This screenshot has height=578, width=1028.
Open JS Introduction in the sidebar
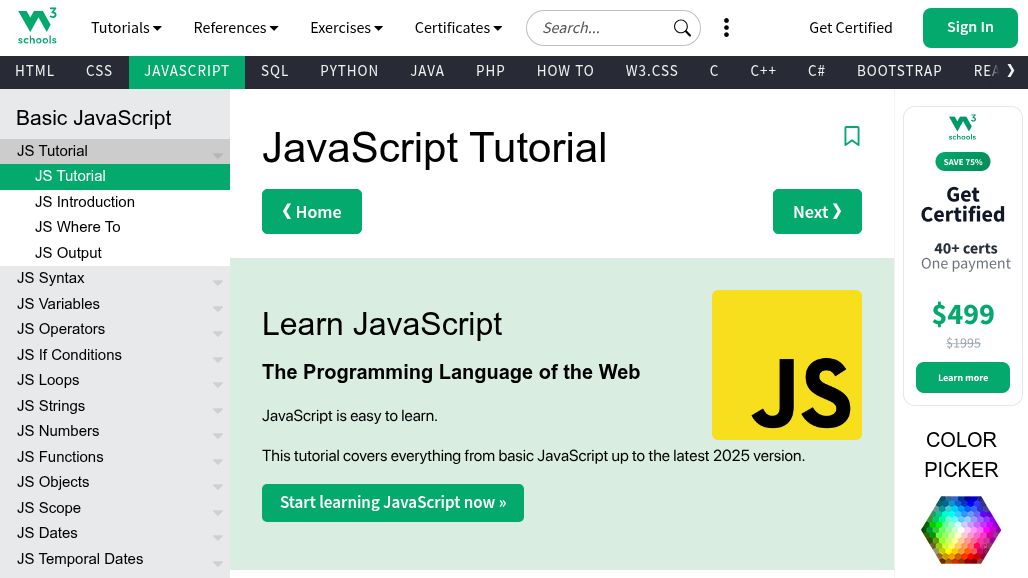(85, 202)
